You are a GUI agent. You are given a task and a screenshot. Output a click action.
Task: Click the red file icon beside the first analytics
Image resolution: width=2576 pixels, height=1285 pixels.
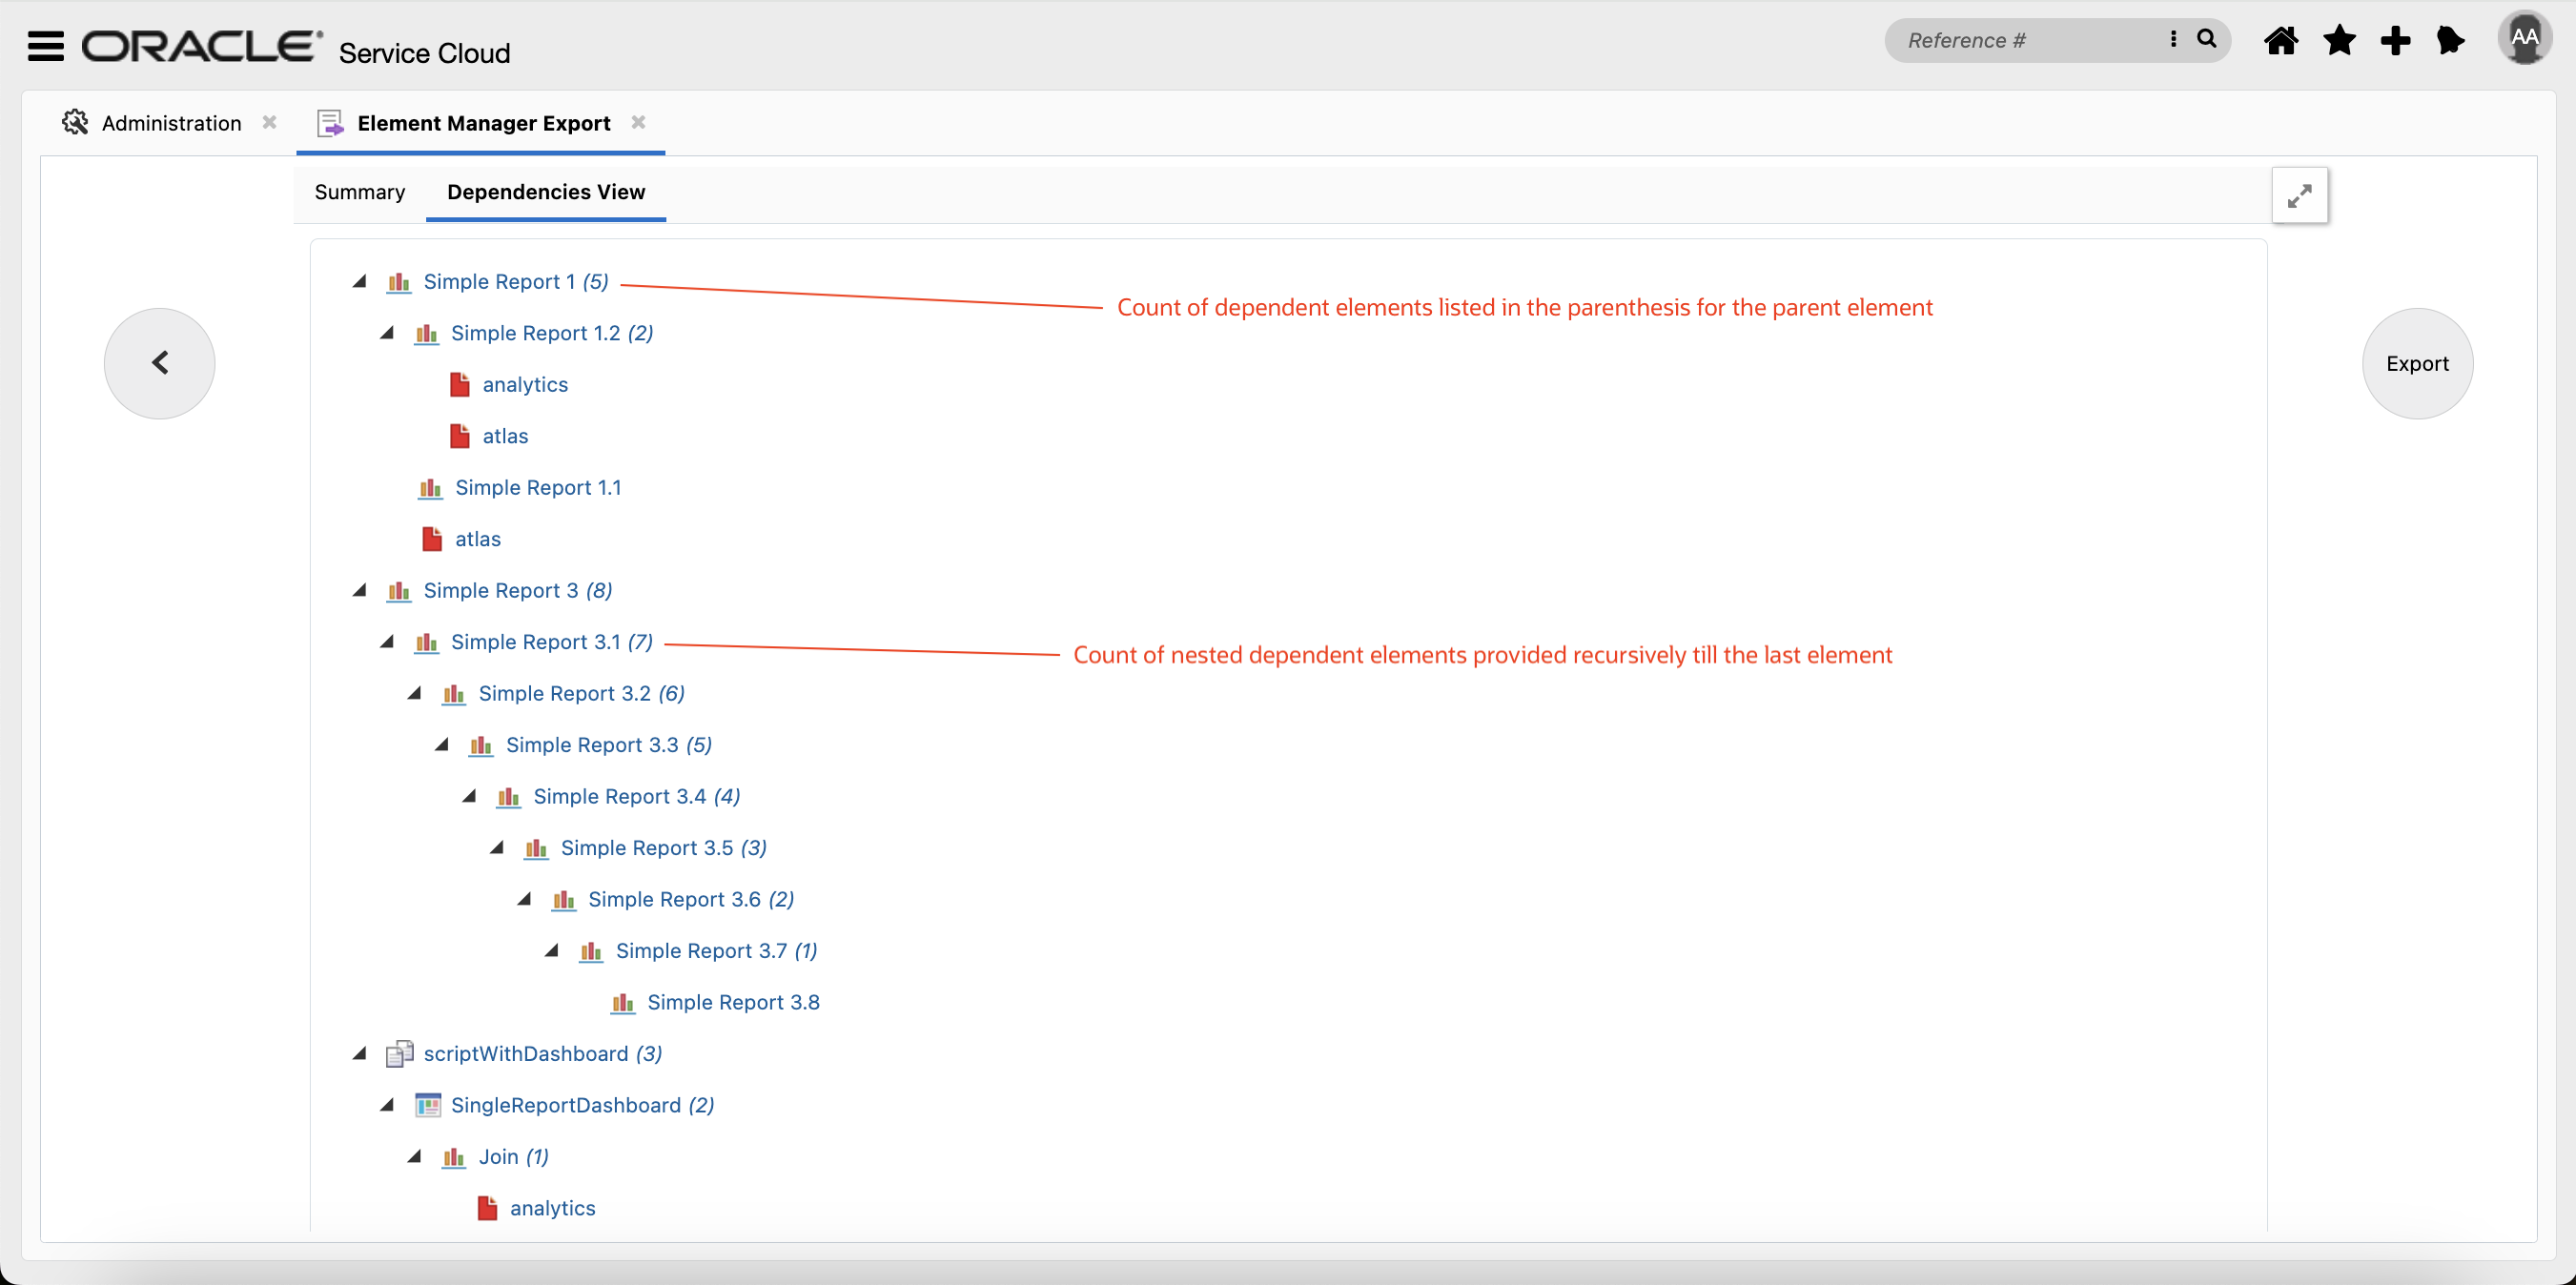click(x=459, y=384)
